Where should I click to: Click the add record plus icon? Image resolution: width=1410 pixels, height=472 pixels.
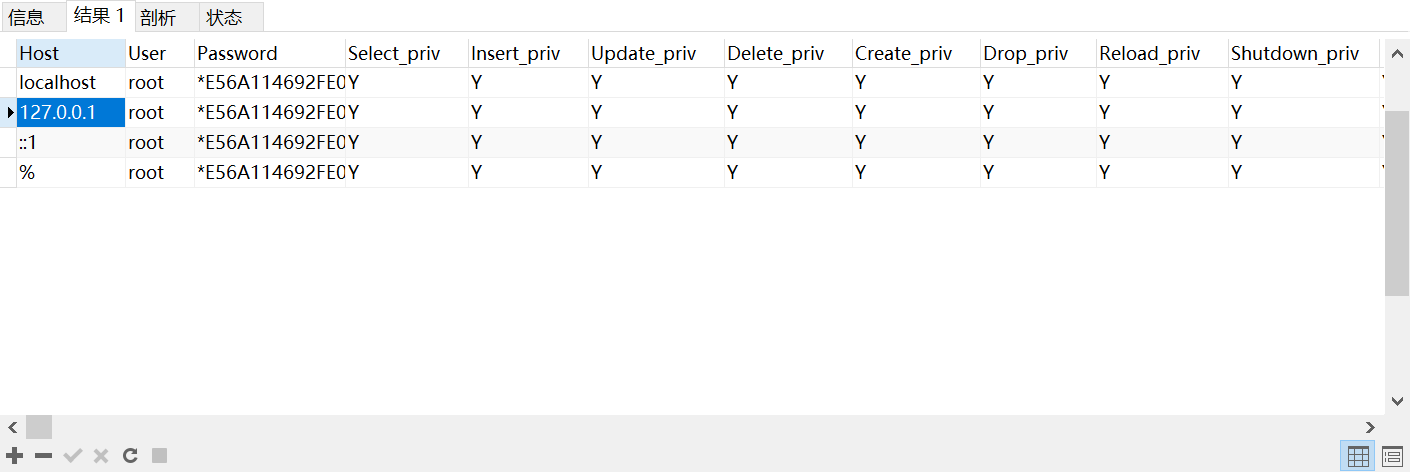15,456
